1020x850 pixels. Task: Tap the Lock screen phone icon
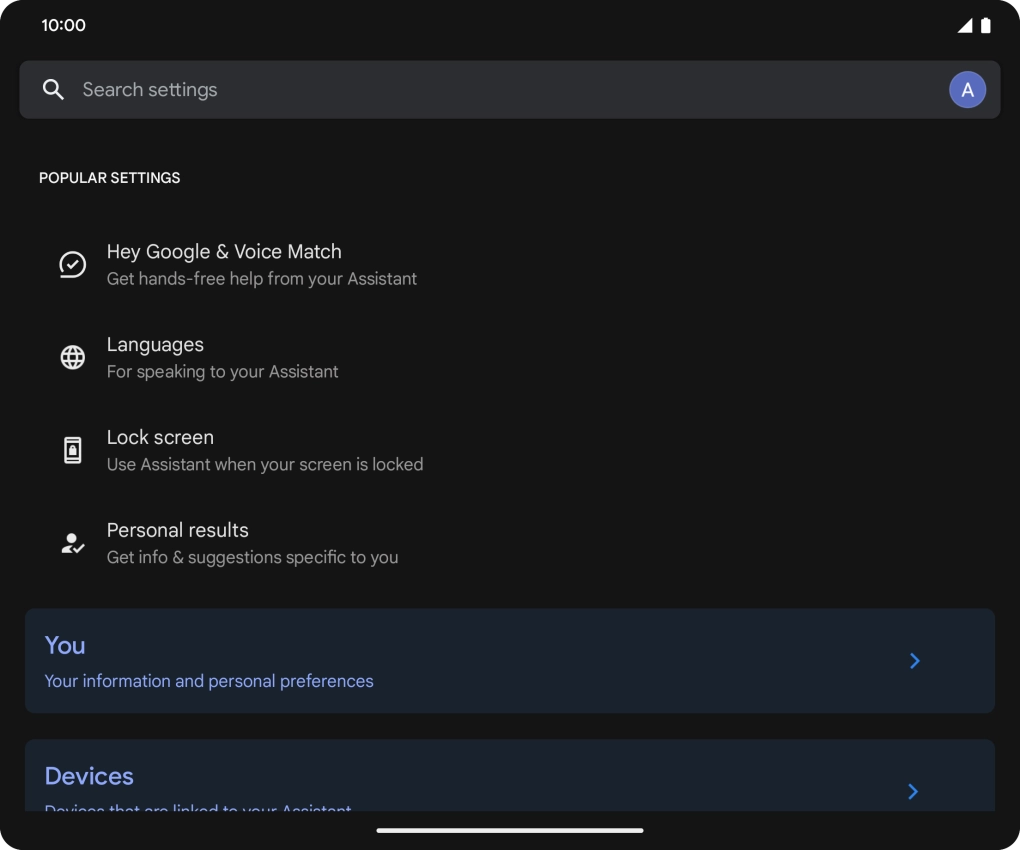pos(73,450)
